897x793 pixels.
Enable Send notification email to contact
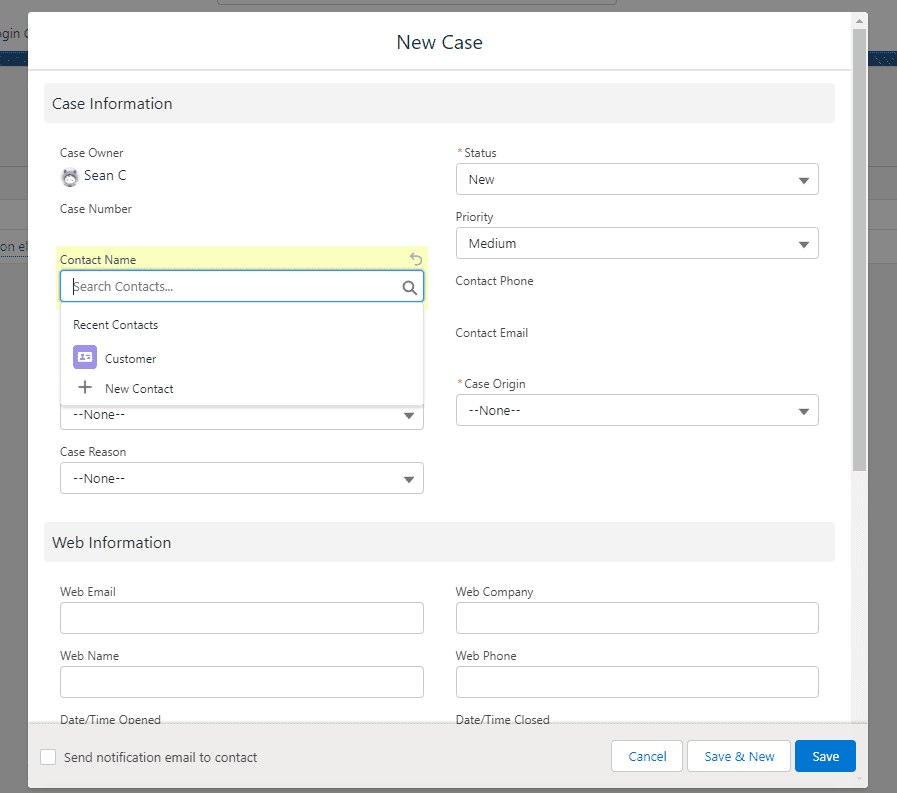coord(48,757)
